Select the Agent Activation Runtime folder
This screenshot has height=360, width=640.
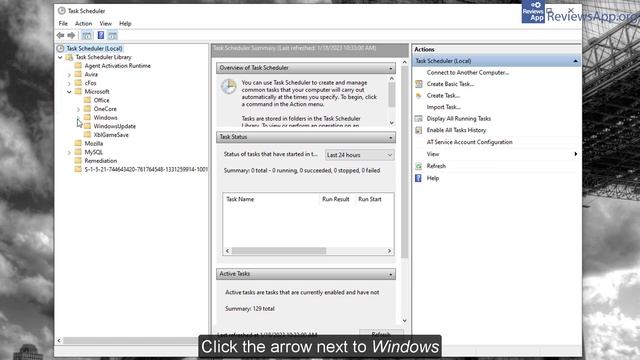118,66
